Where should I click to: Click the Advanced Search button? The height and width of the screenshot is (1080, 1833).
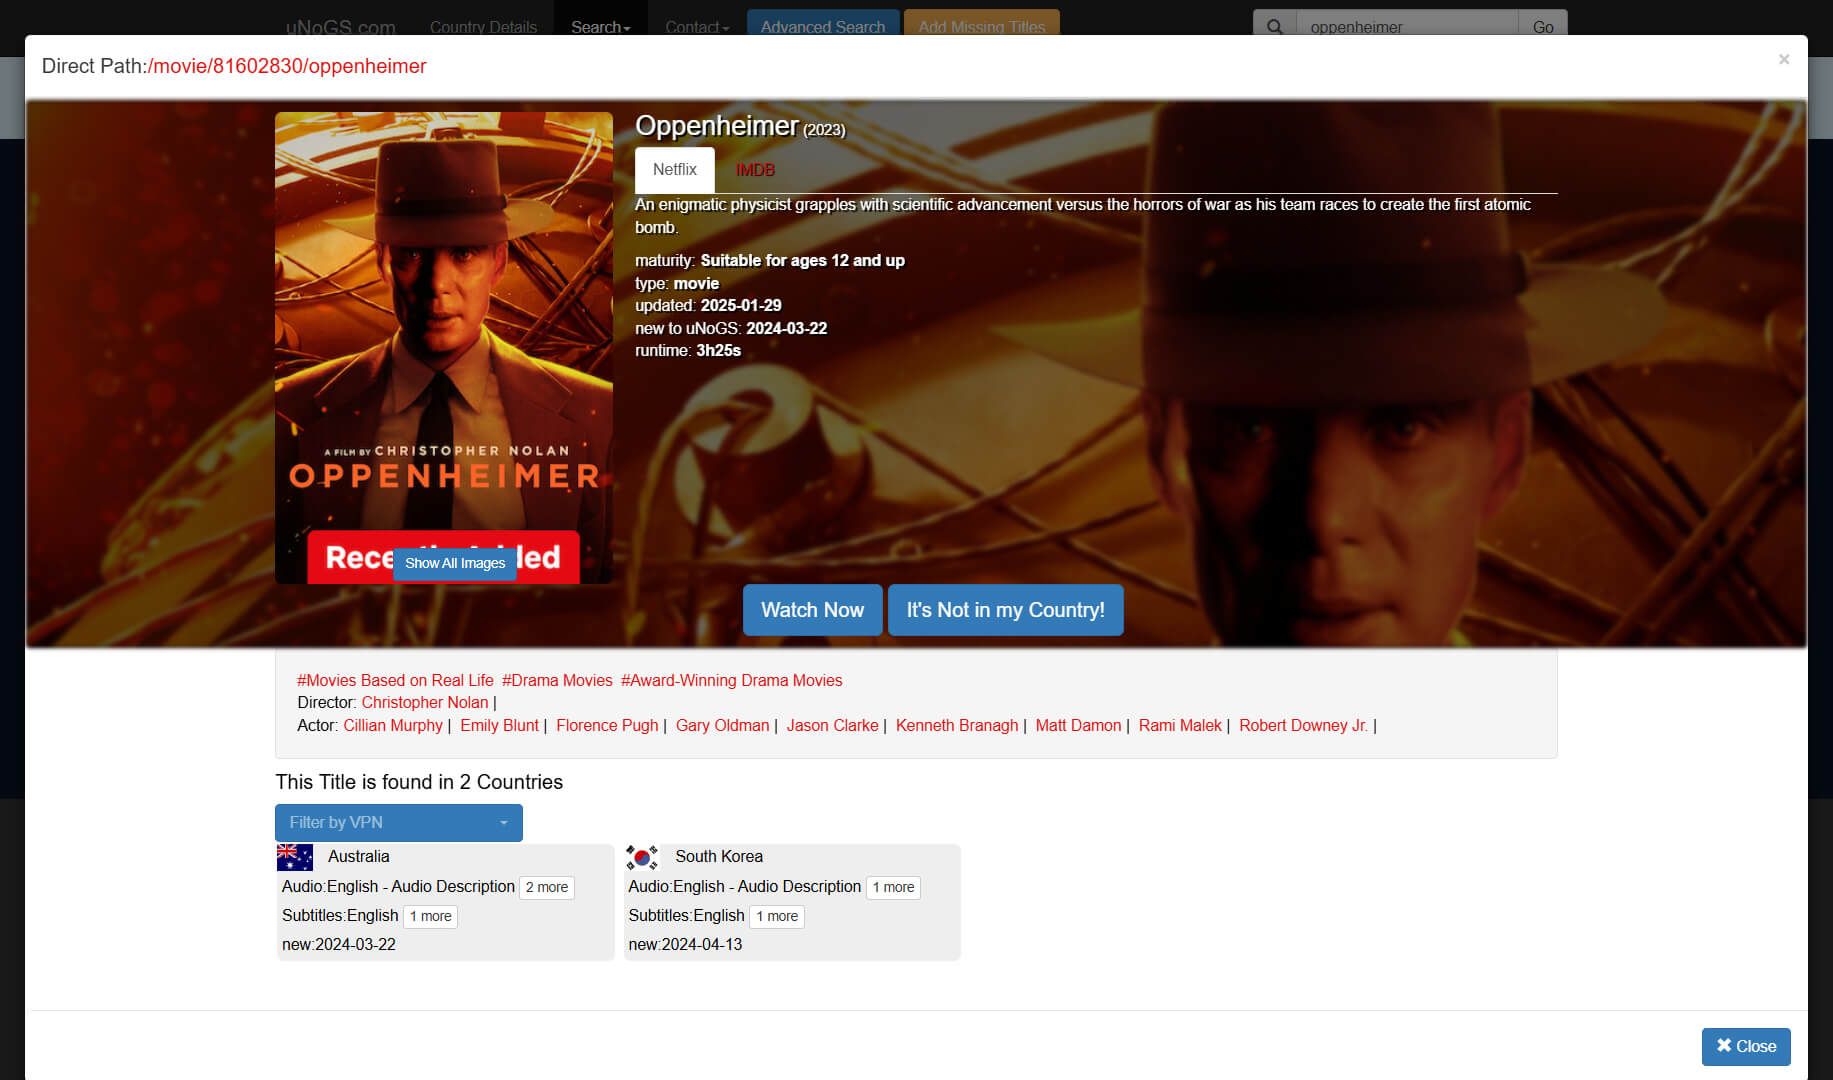click(x=823, y=27)
